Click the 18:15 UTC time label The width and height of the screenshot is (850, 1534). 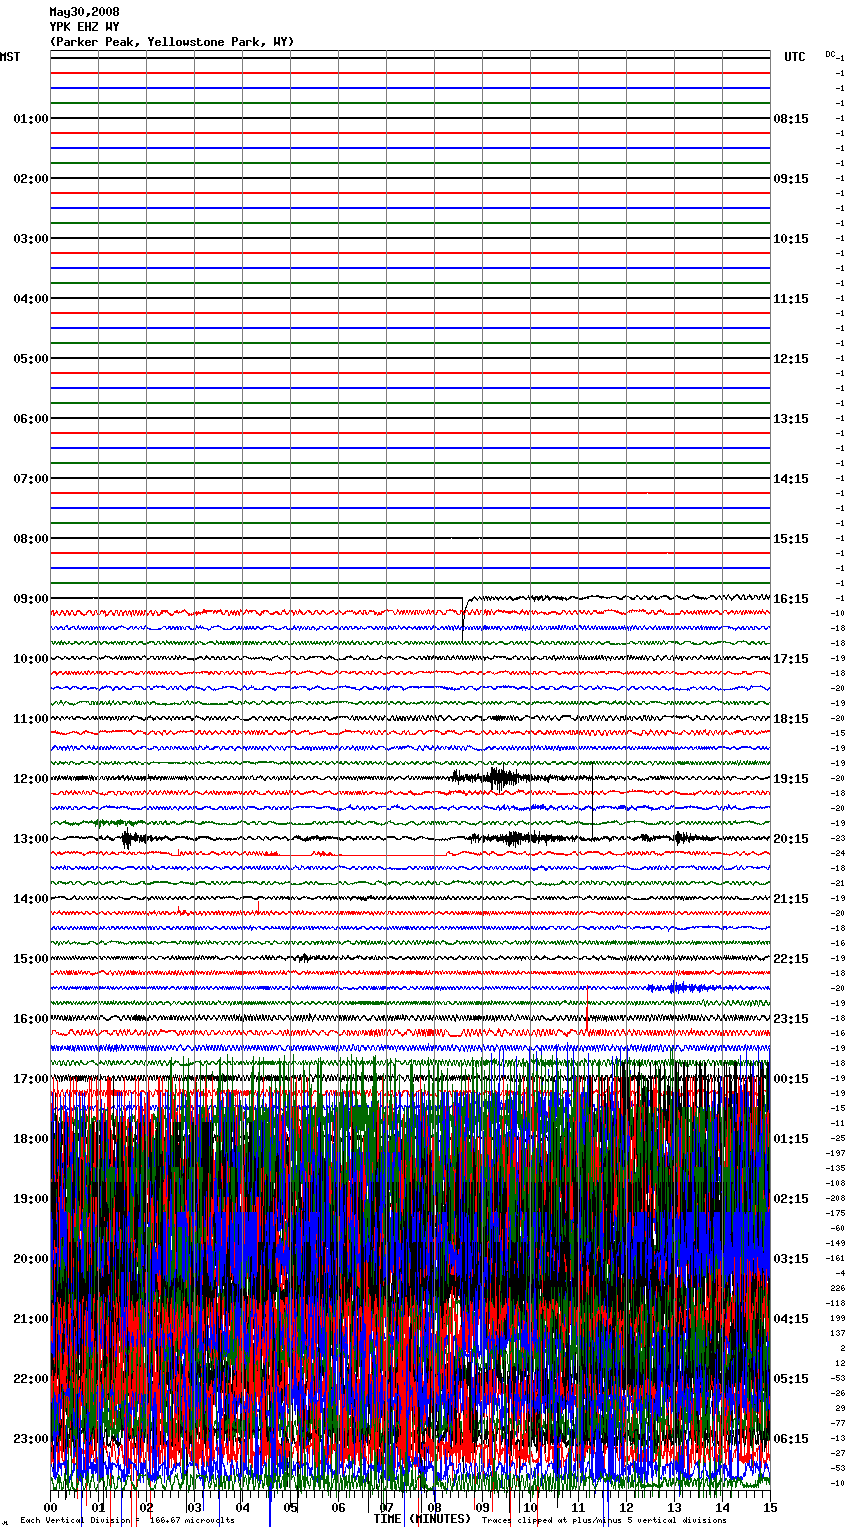(791, 719)
